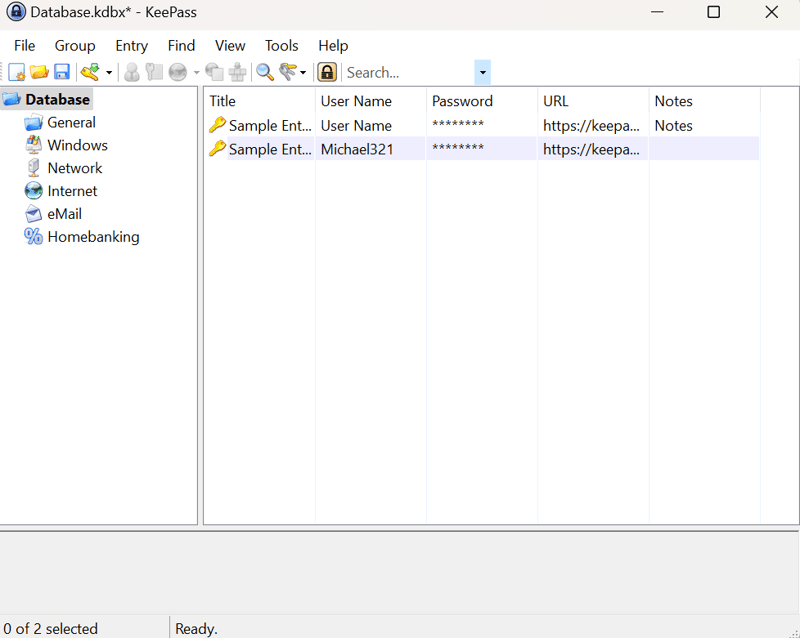Click the 'Ready.' status bar text
This screenshot has width=800, height=638.
tap(196, 629)
